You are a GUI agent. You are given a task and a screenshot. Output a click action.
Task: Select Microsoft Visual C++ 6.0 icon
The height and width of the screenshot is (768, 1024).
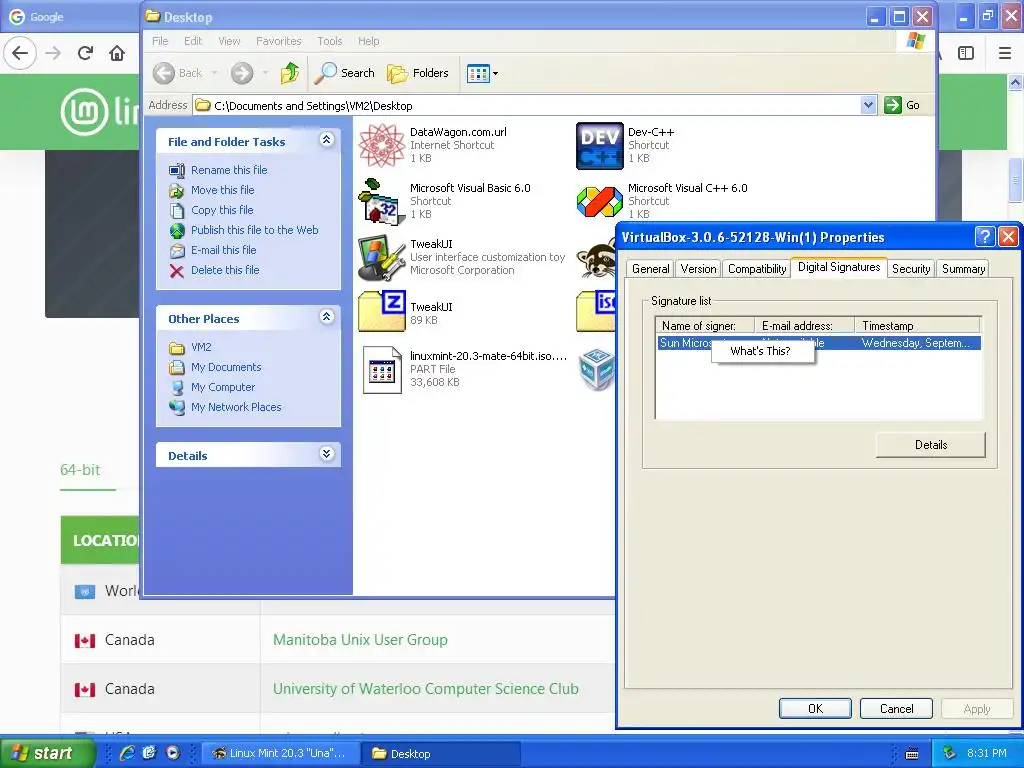point(600,202)
